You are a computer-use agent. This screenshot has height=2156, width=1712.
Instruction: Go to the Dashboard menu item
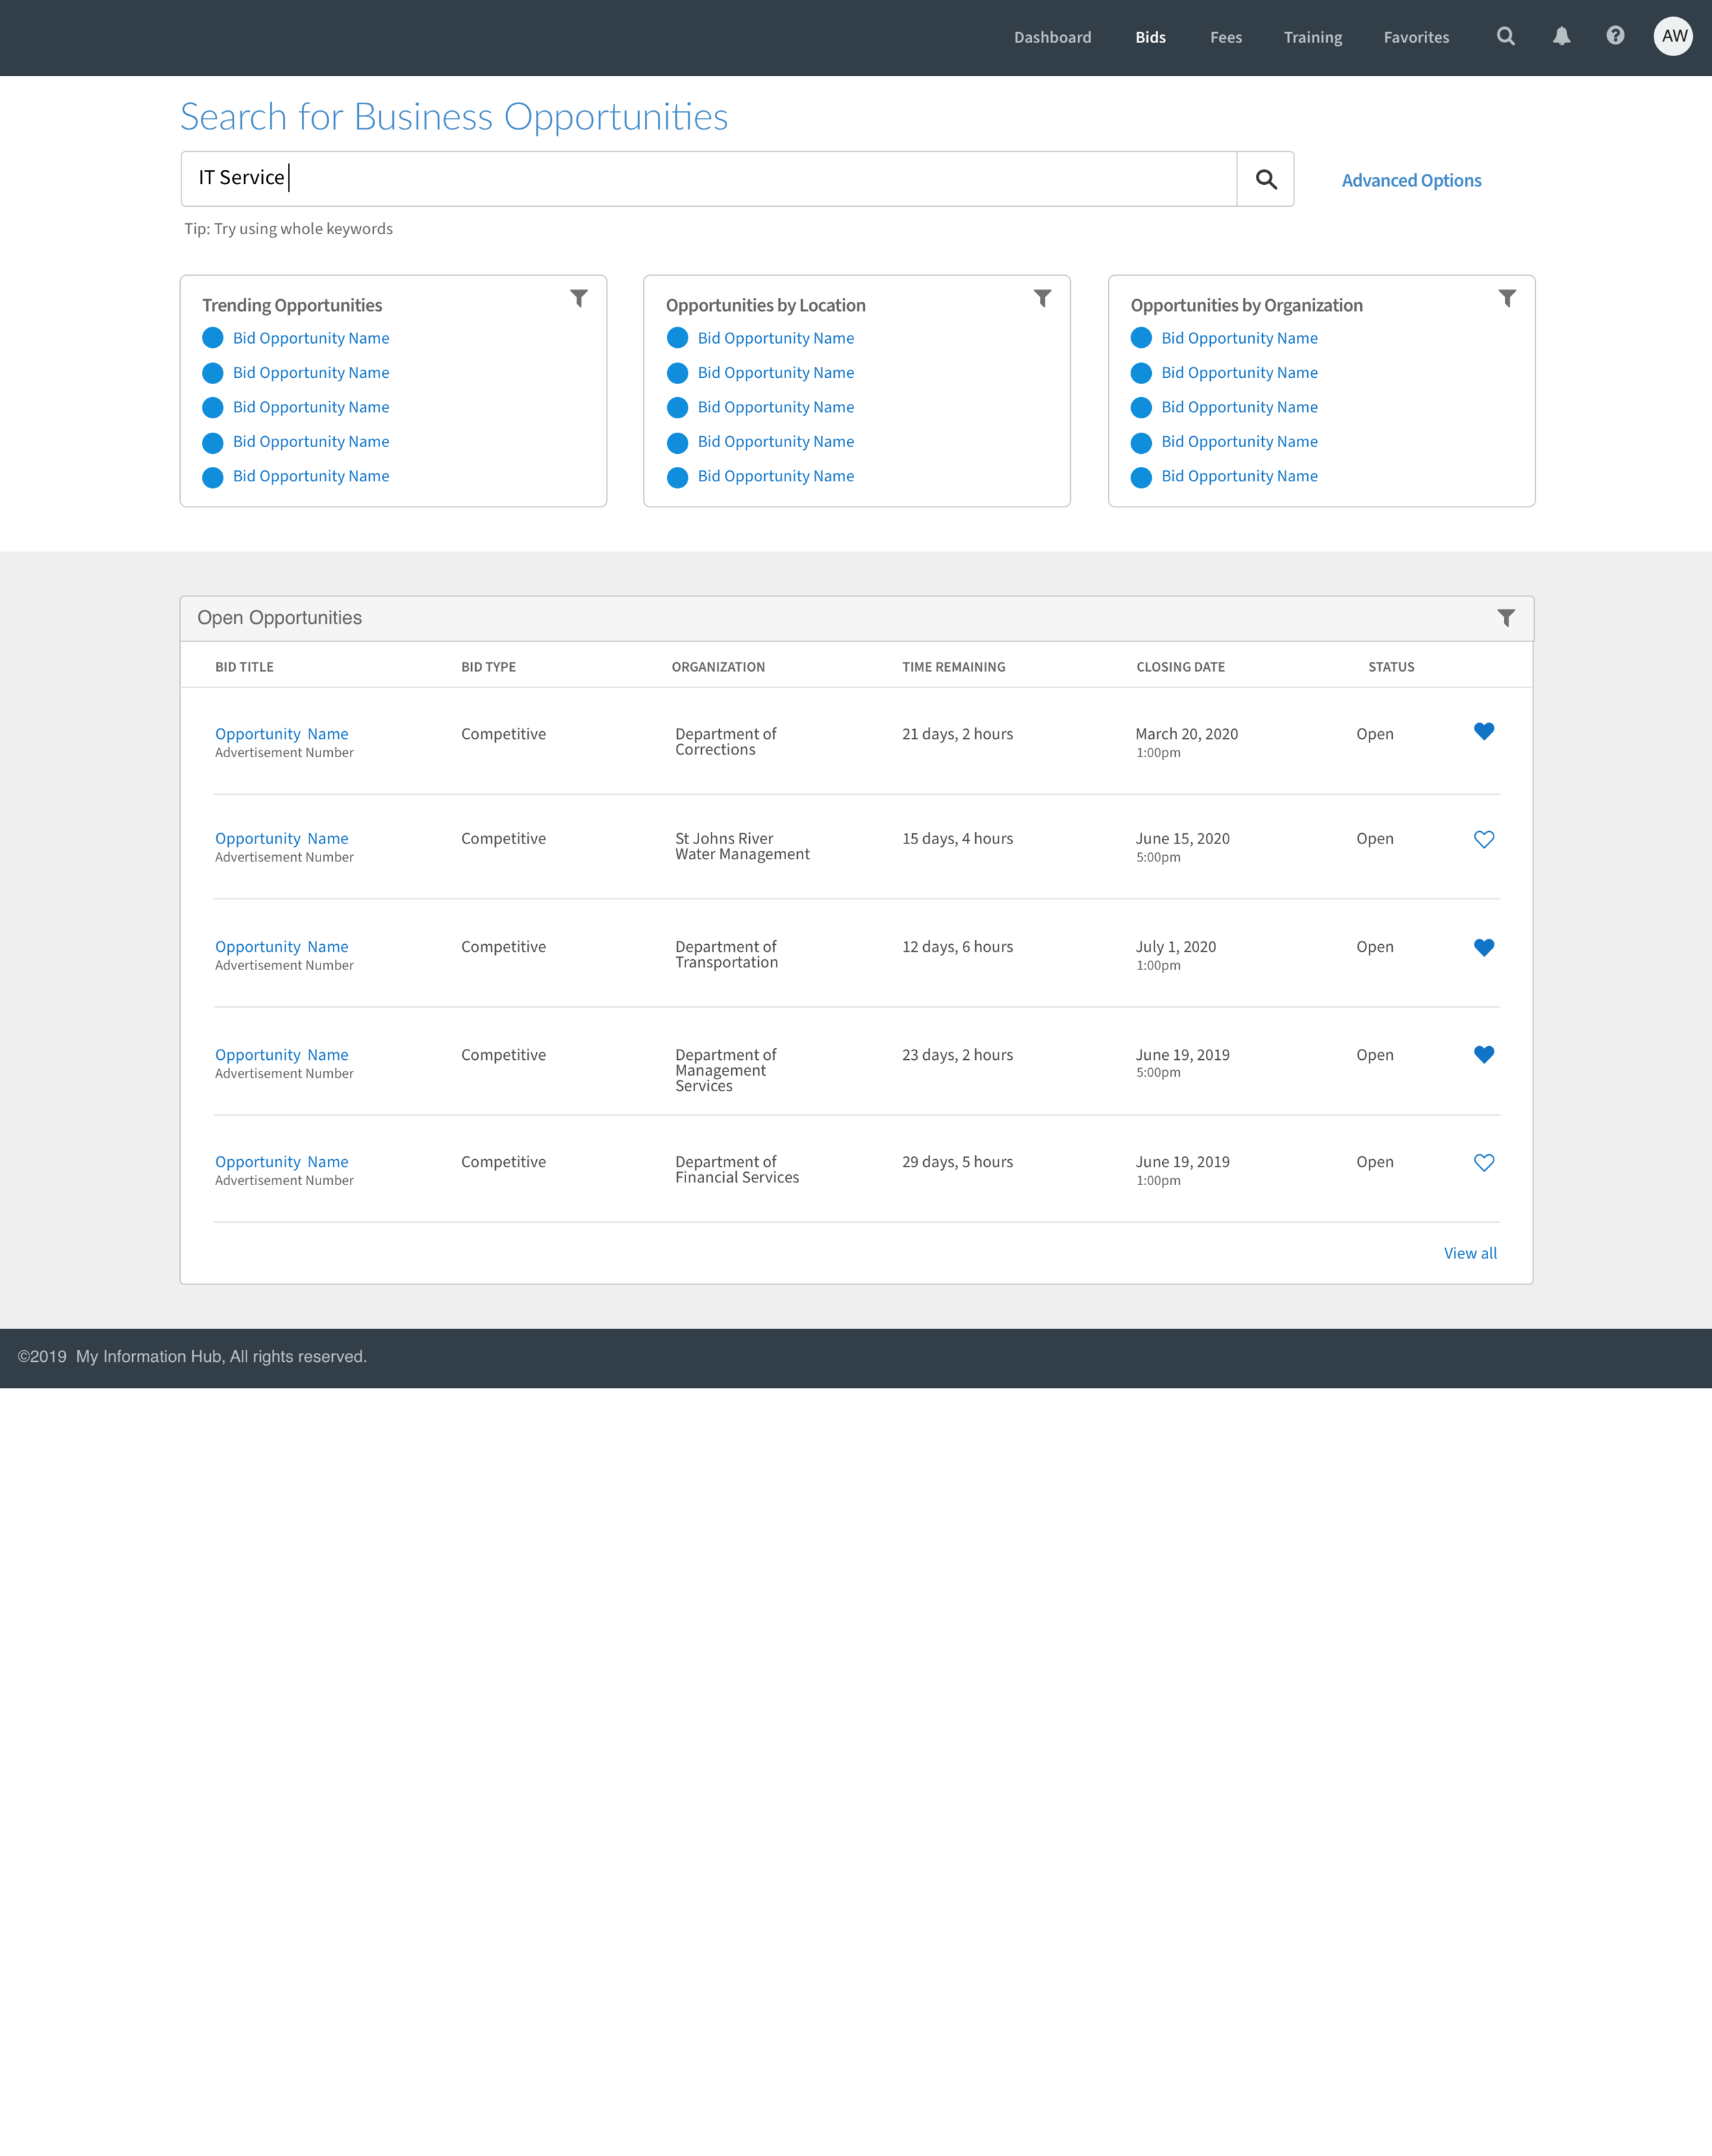click(1052, 38)
